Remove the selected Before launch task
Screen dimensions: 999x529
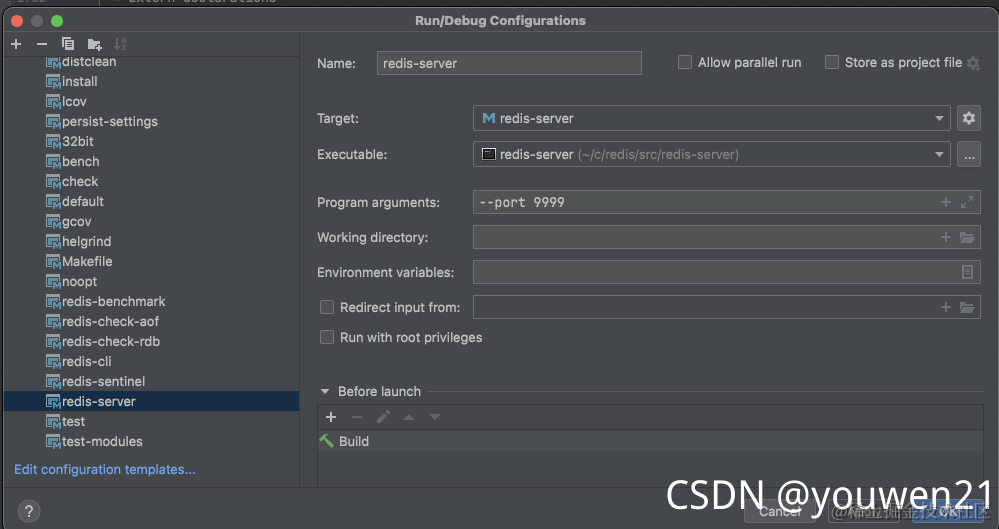coord(357,417)
